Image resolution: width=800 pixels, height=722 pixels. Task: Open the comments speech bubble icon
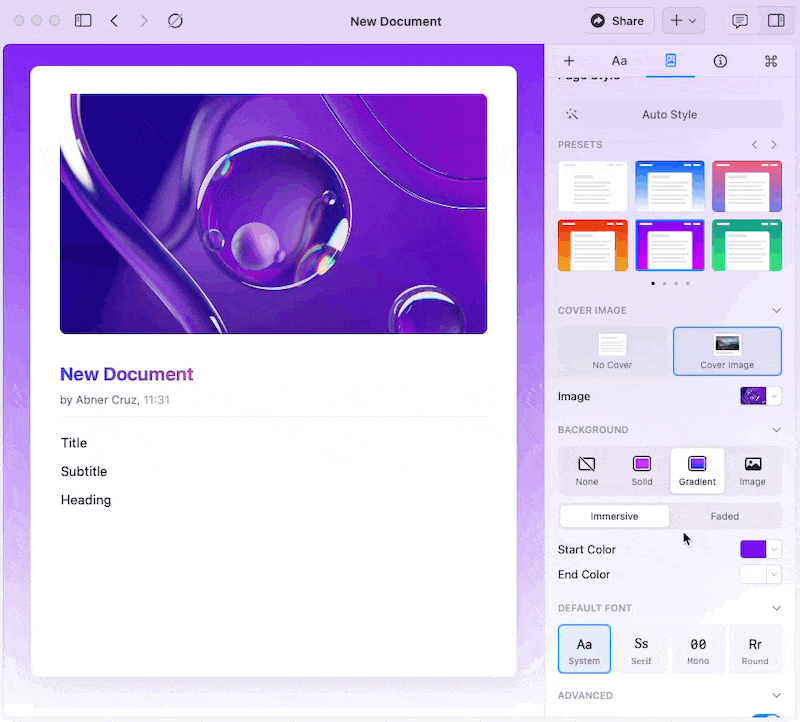click(740, 20)
